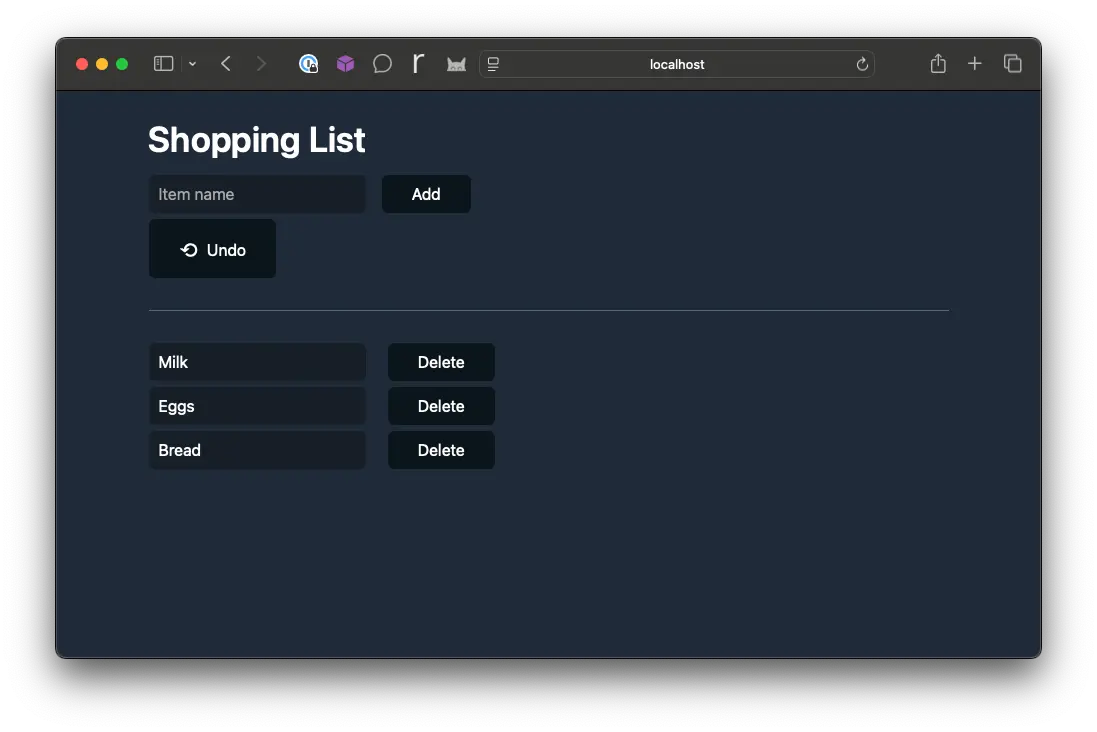Click the letter r extension icon
Image resolution: width=1097 pixels, height=732 pixels.
[x=418, y=64]
